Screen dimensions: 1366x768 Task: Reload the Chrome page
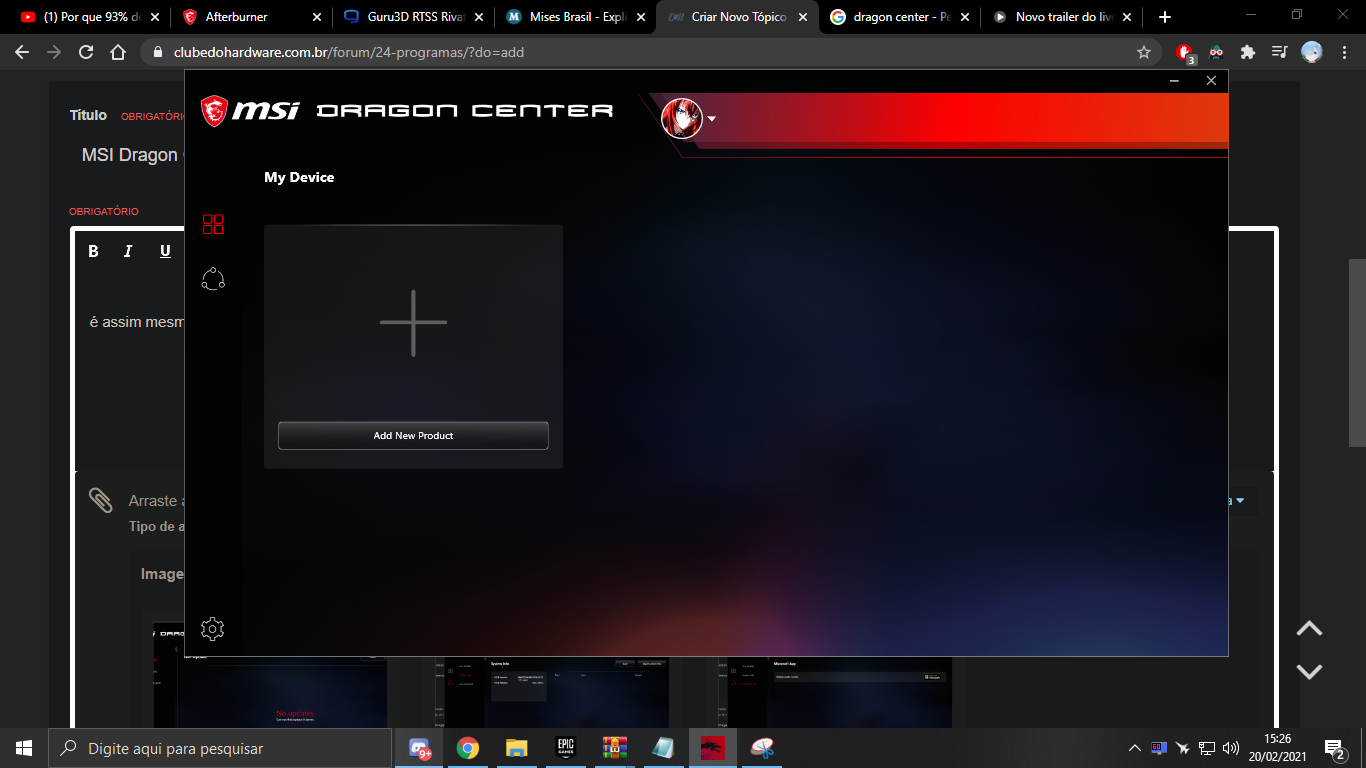86,52
